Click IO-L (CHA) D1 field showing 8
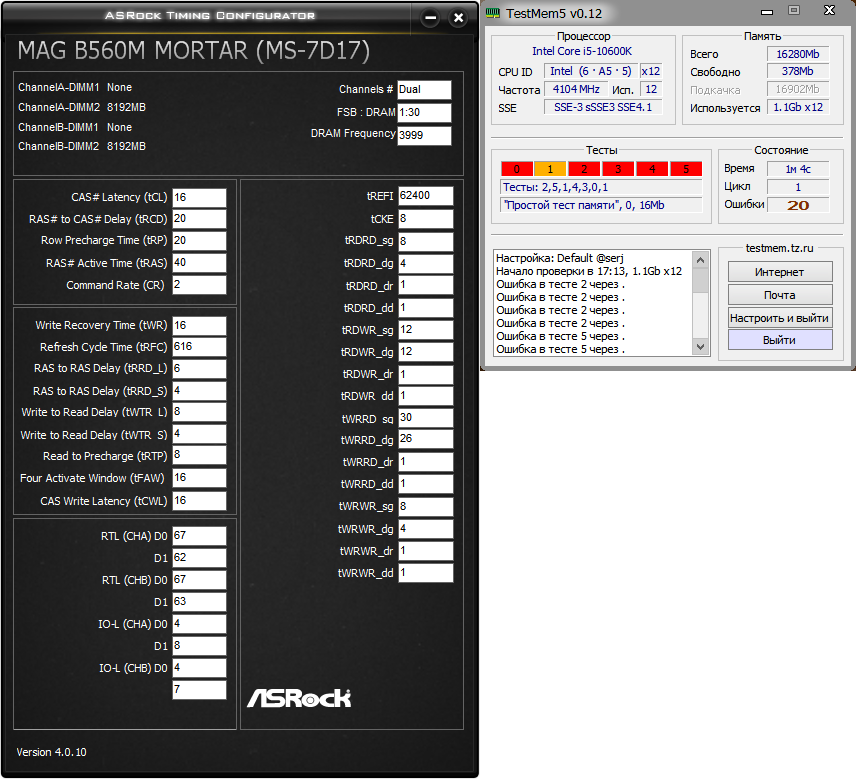Image resolution: width=856 pixels, height=780 pixels. point(199,646)
